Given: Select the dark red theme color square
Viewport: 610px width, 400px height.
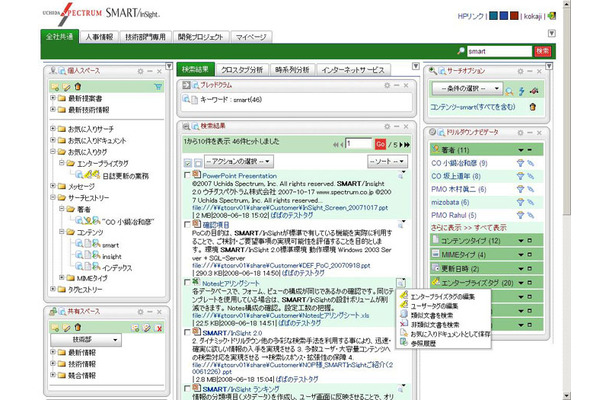Looking at the screenshot, I should tap(514, 16).
